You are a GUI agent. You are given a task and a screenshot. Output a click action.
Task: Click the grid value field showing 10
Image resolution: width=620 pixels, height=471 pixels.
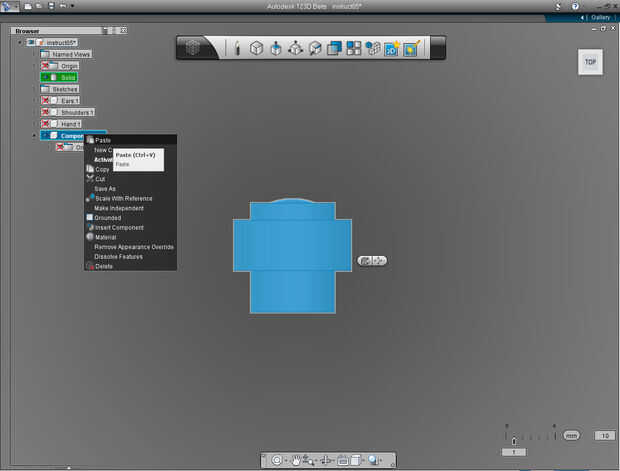tap(605, 435)
